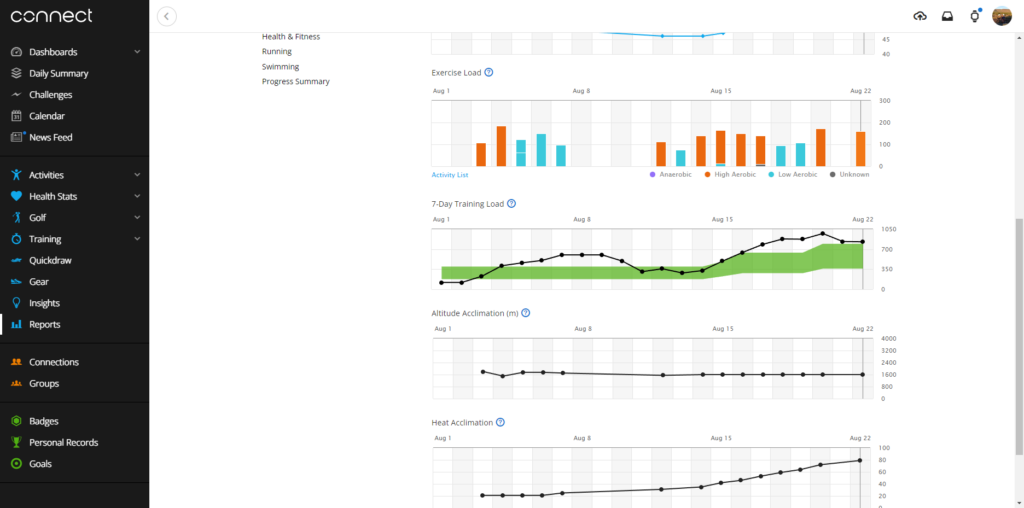Open the upload cloud icon
Image resolution: width=1024 pixels, height=508 pixels.
920,16
